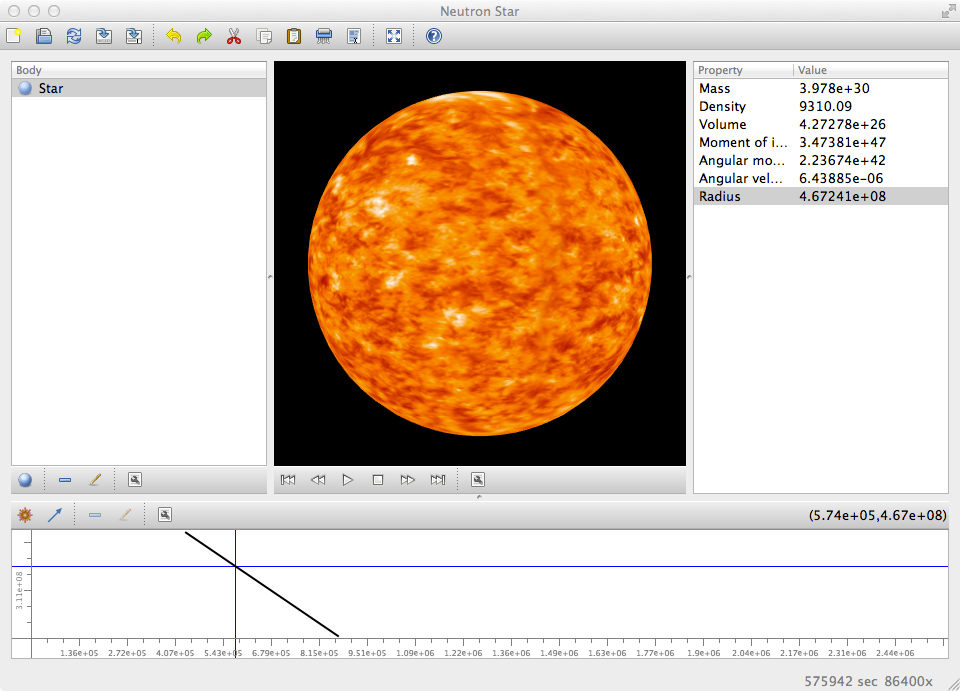Skip to the start of the simulation

coord(288,480)
